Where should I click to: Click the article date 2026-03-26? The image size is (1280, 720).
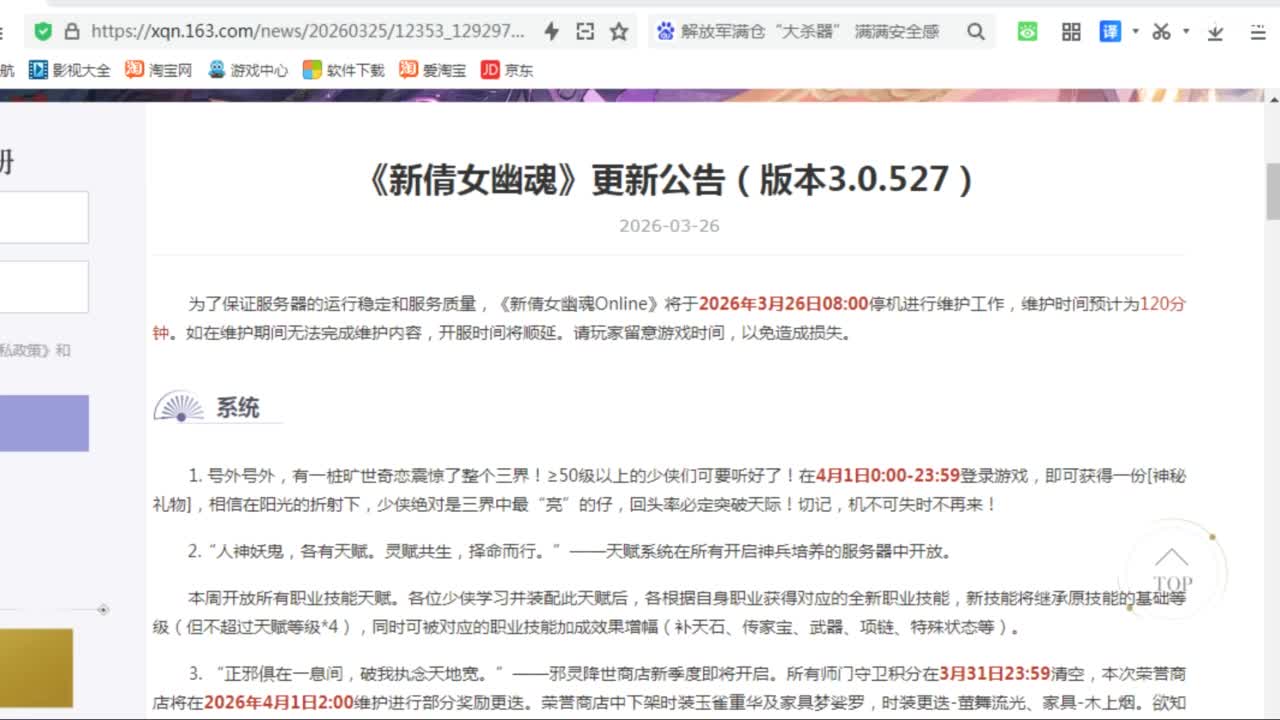tap(669, 226)
